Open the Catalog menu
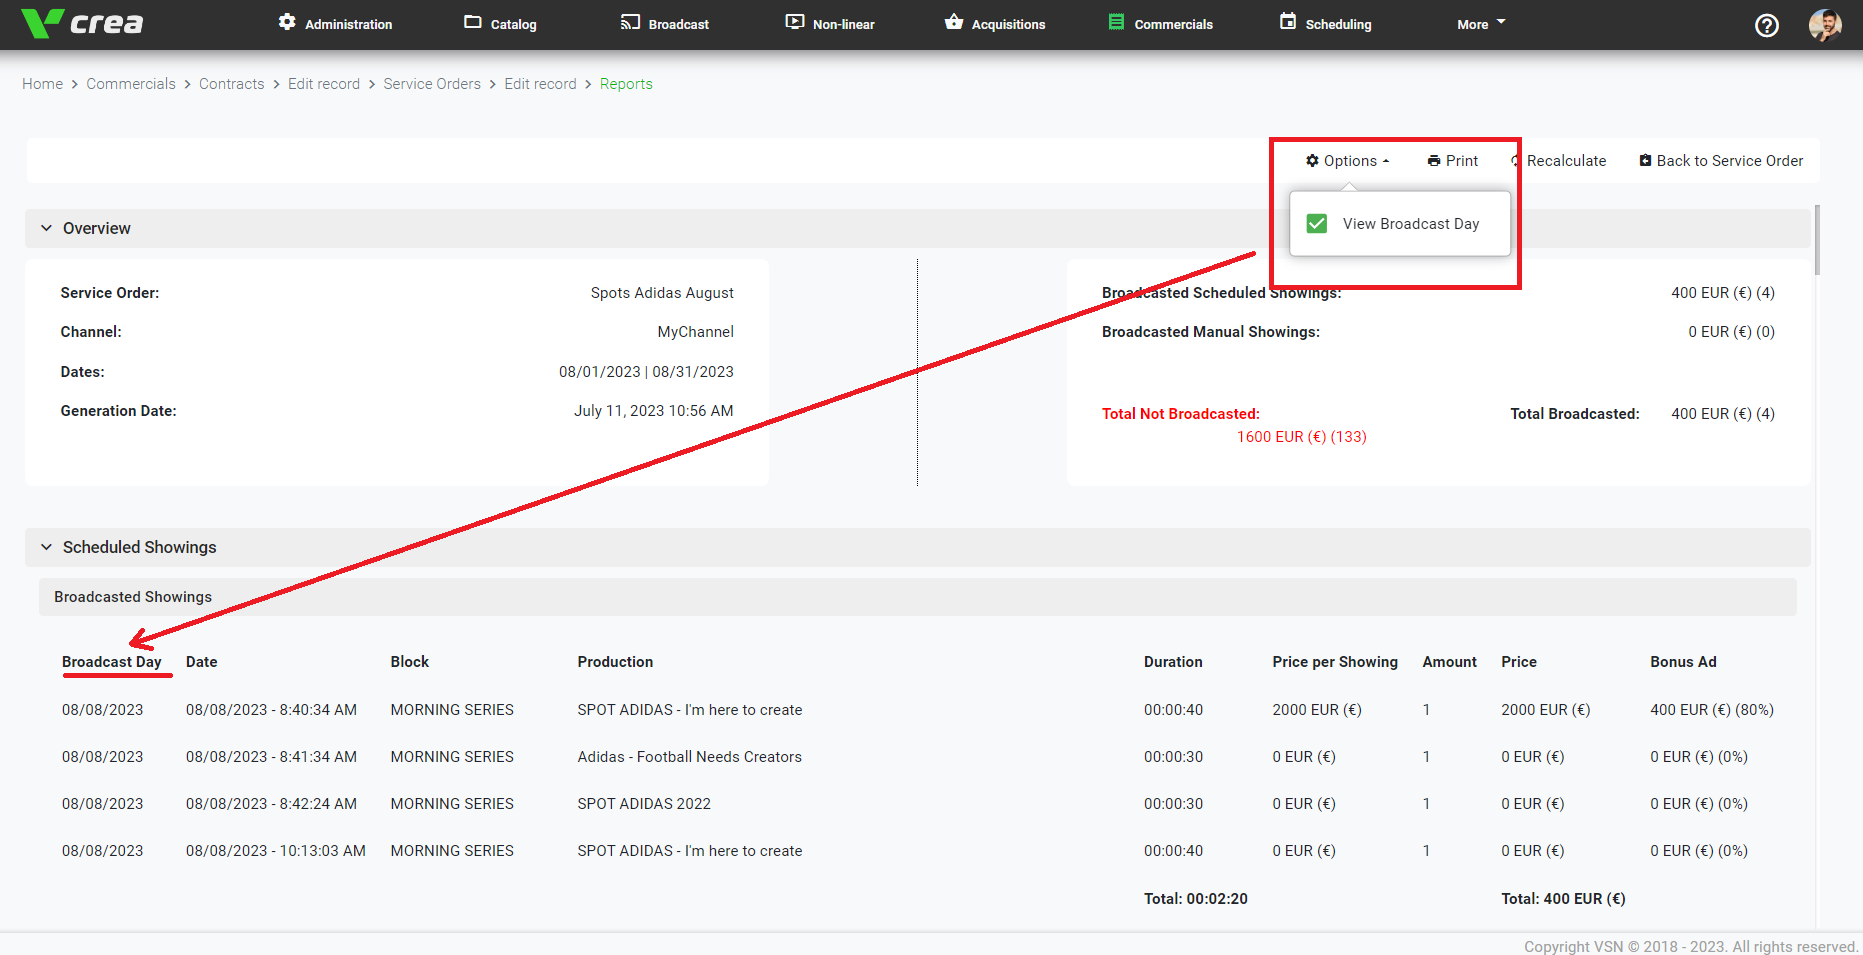 coord(501,24)
